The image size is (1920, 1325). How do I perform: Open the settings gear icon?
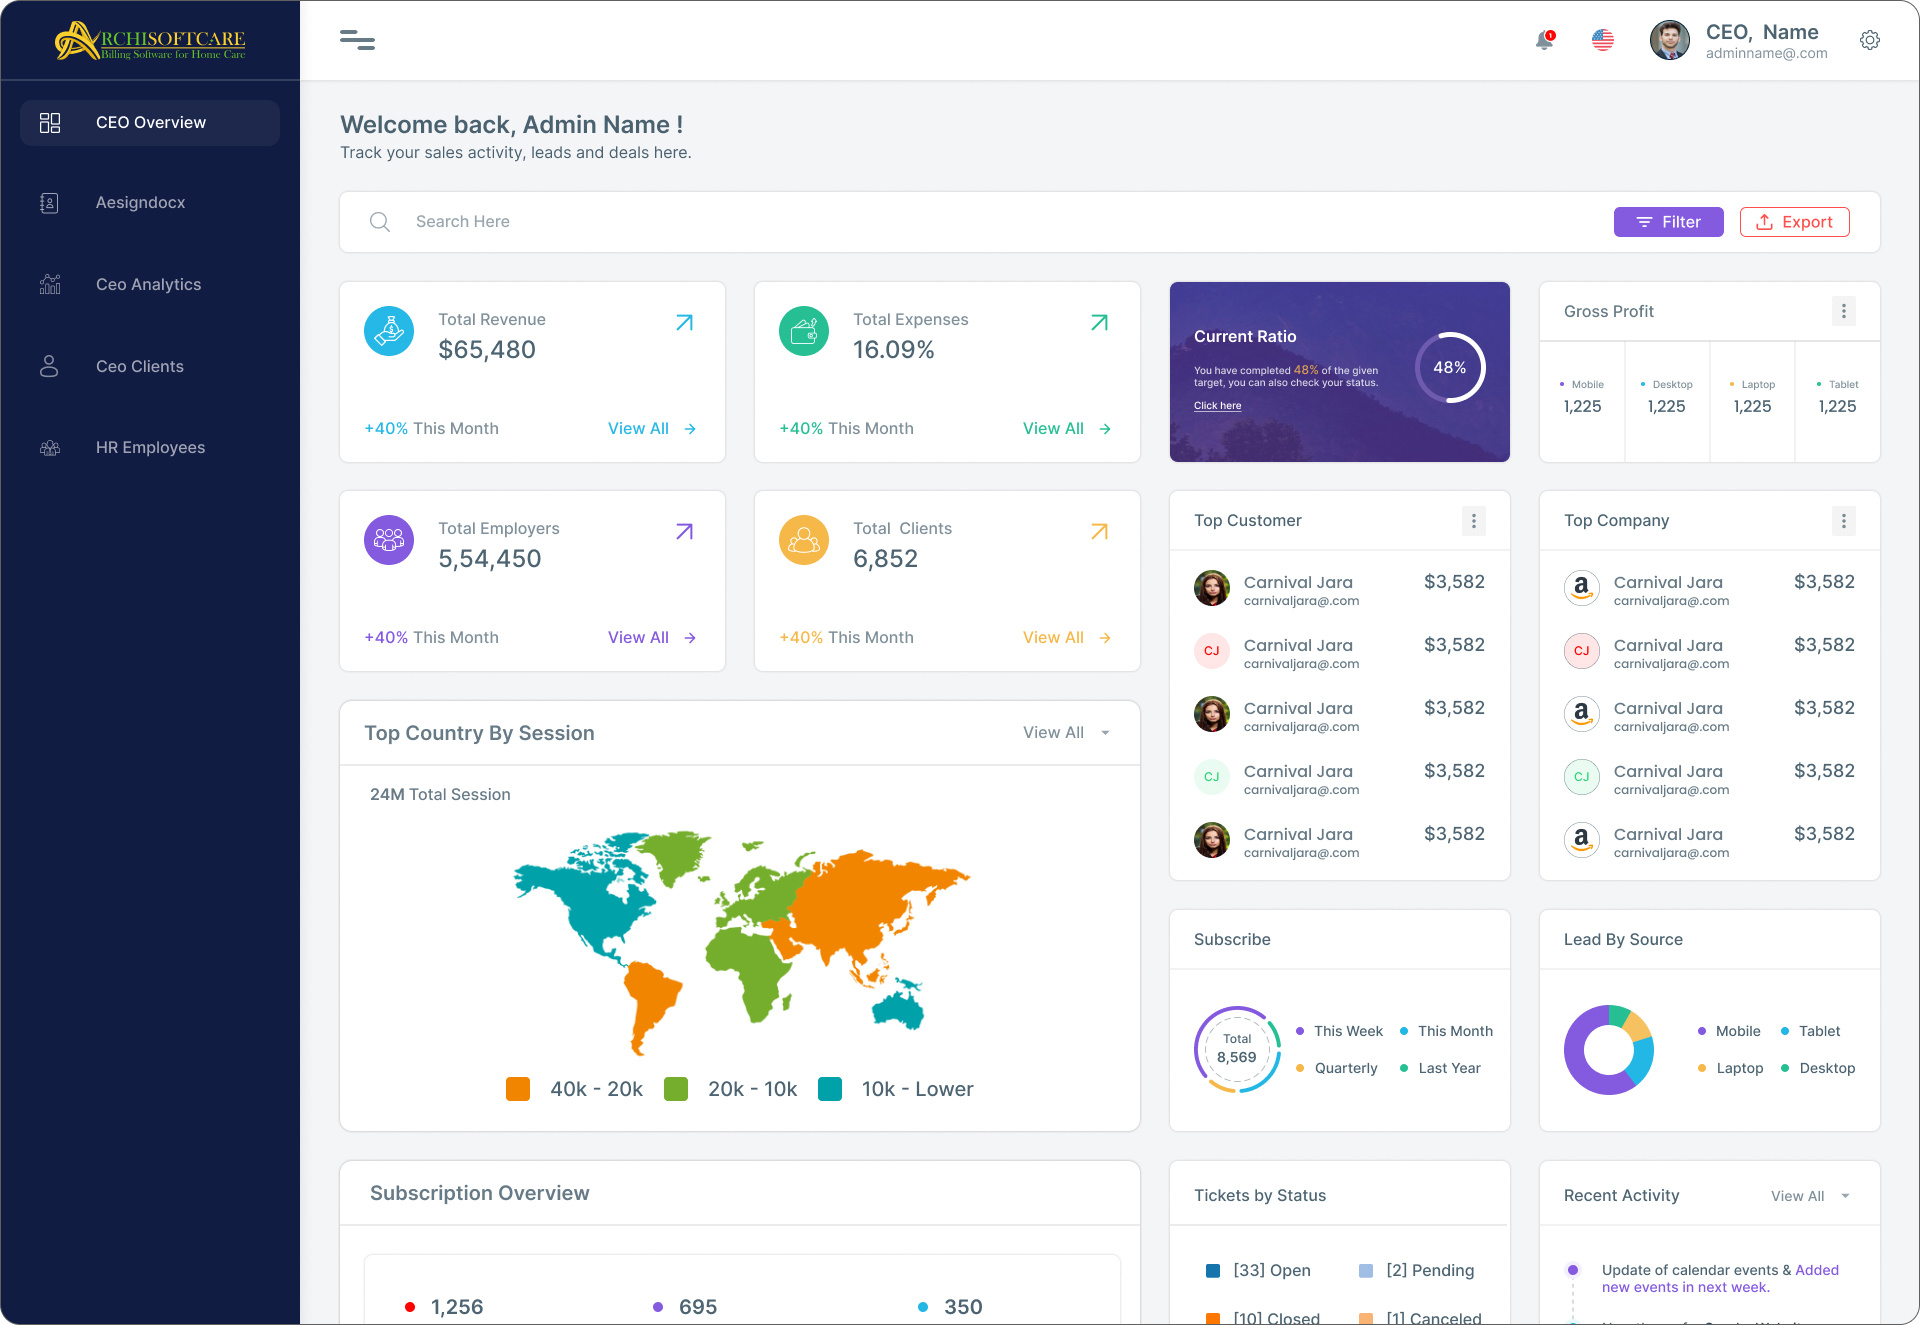click(1870, 40)
